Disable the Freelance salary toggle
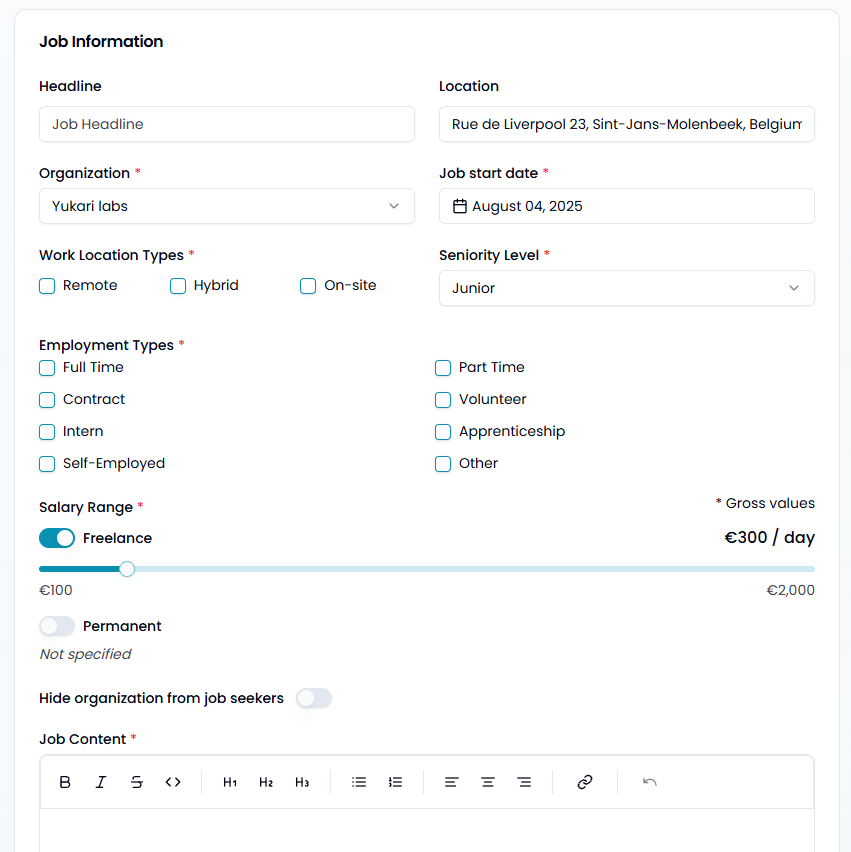851x852 pixels. (x=57, y=538)
